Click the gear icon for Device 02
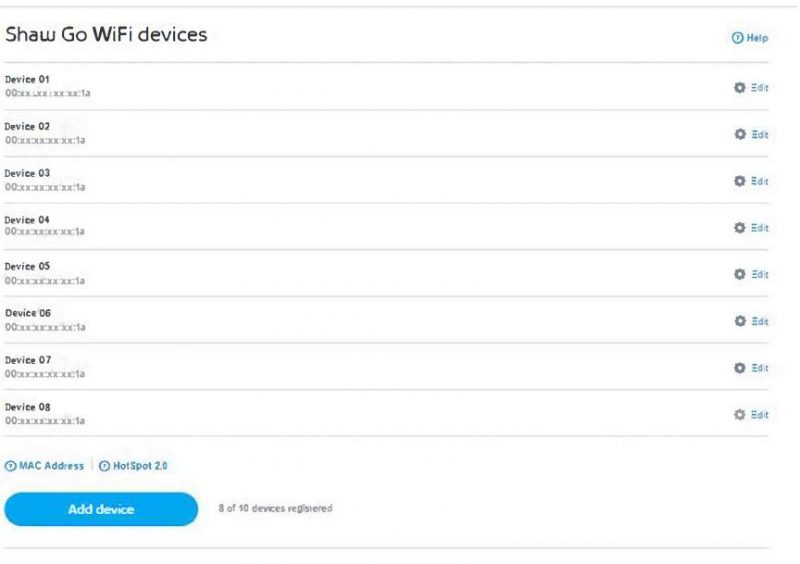Image resolution: width=800 pixels, height=564 pixels. tap(740, 134)
